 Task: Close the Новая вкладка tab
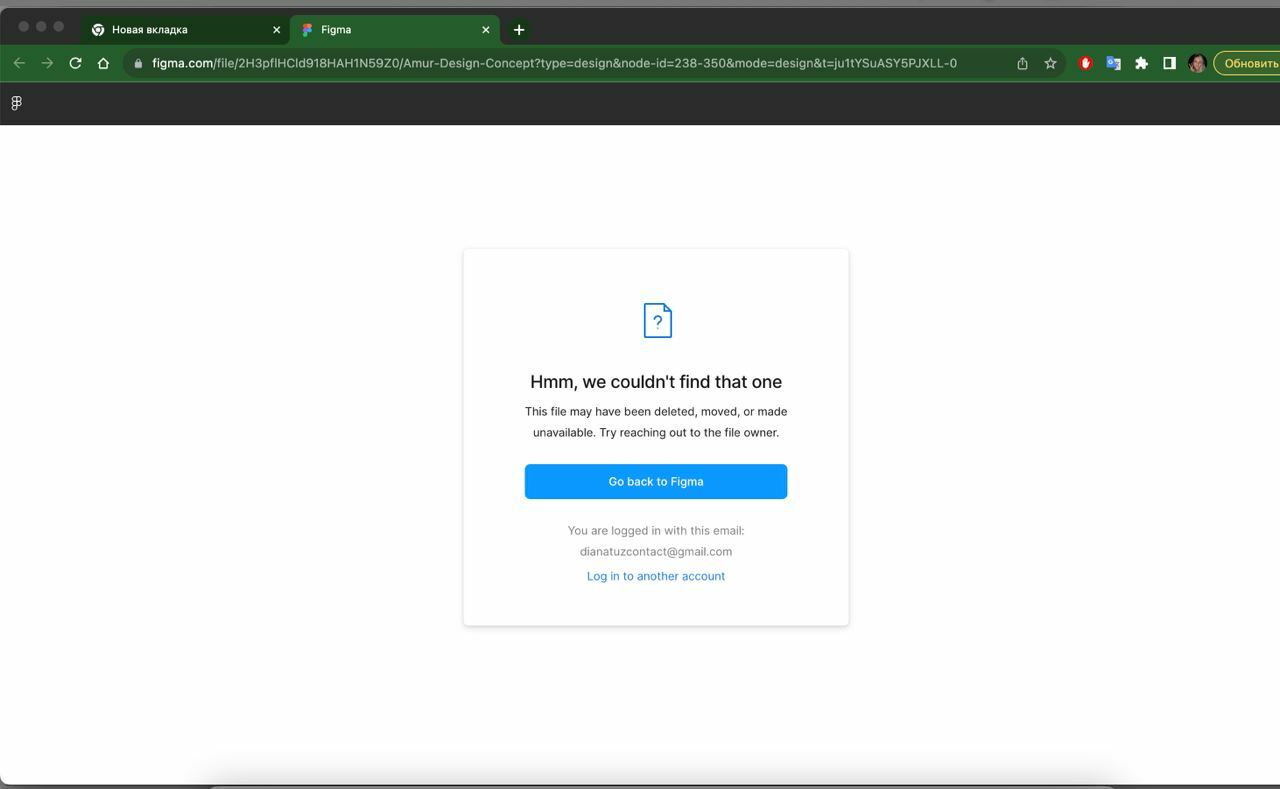[x=277, y=30]
